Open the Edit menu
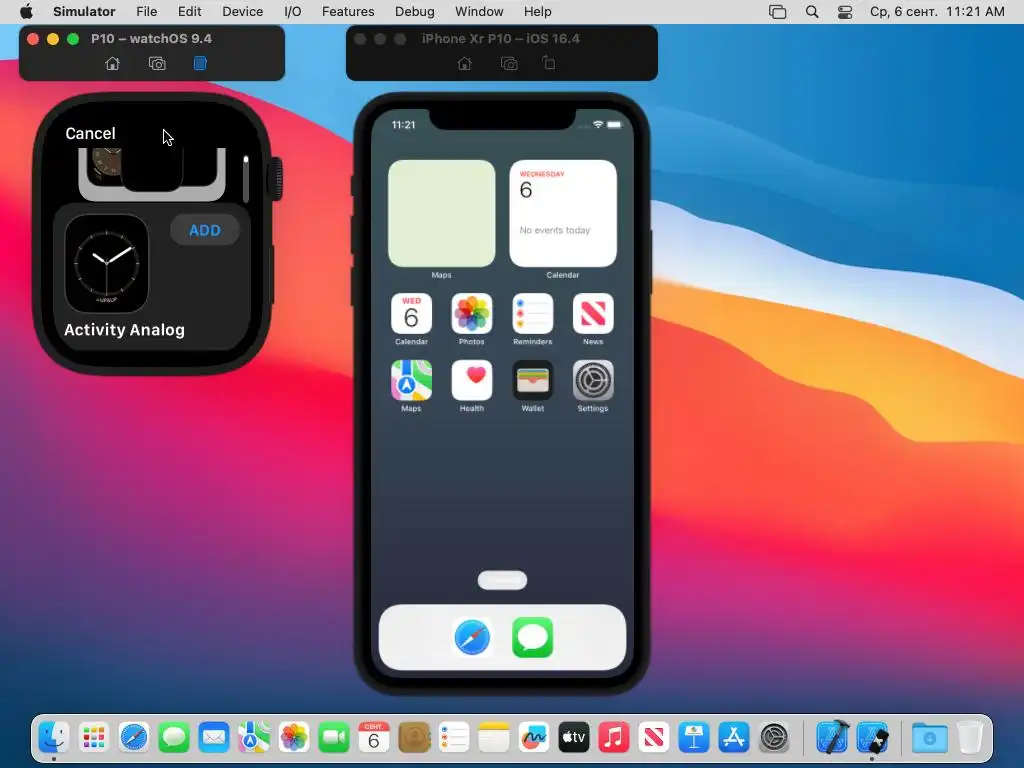Image resolution: width=1024 pixels, height=768 pixels. click(189, 12)
